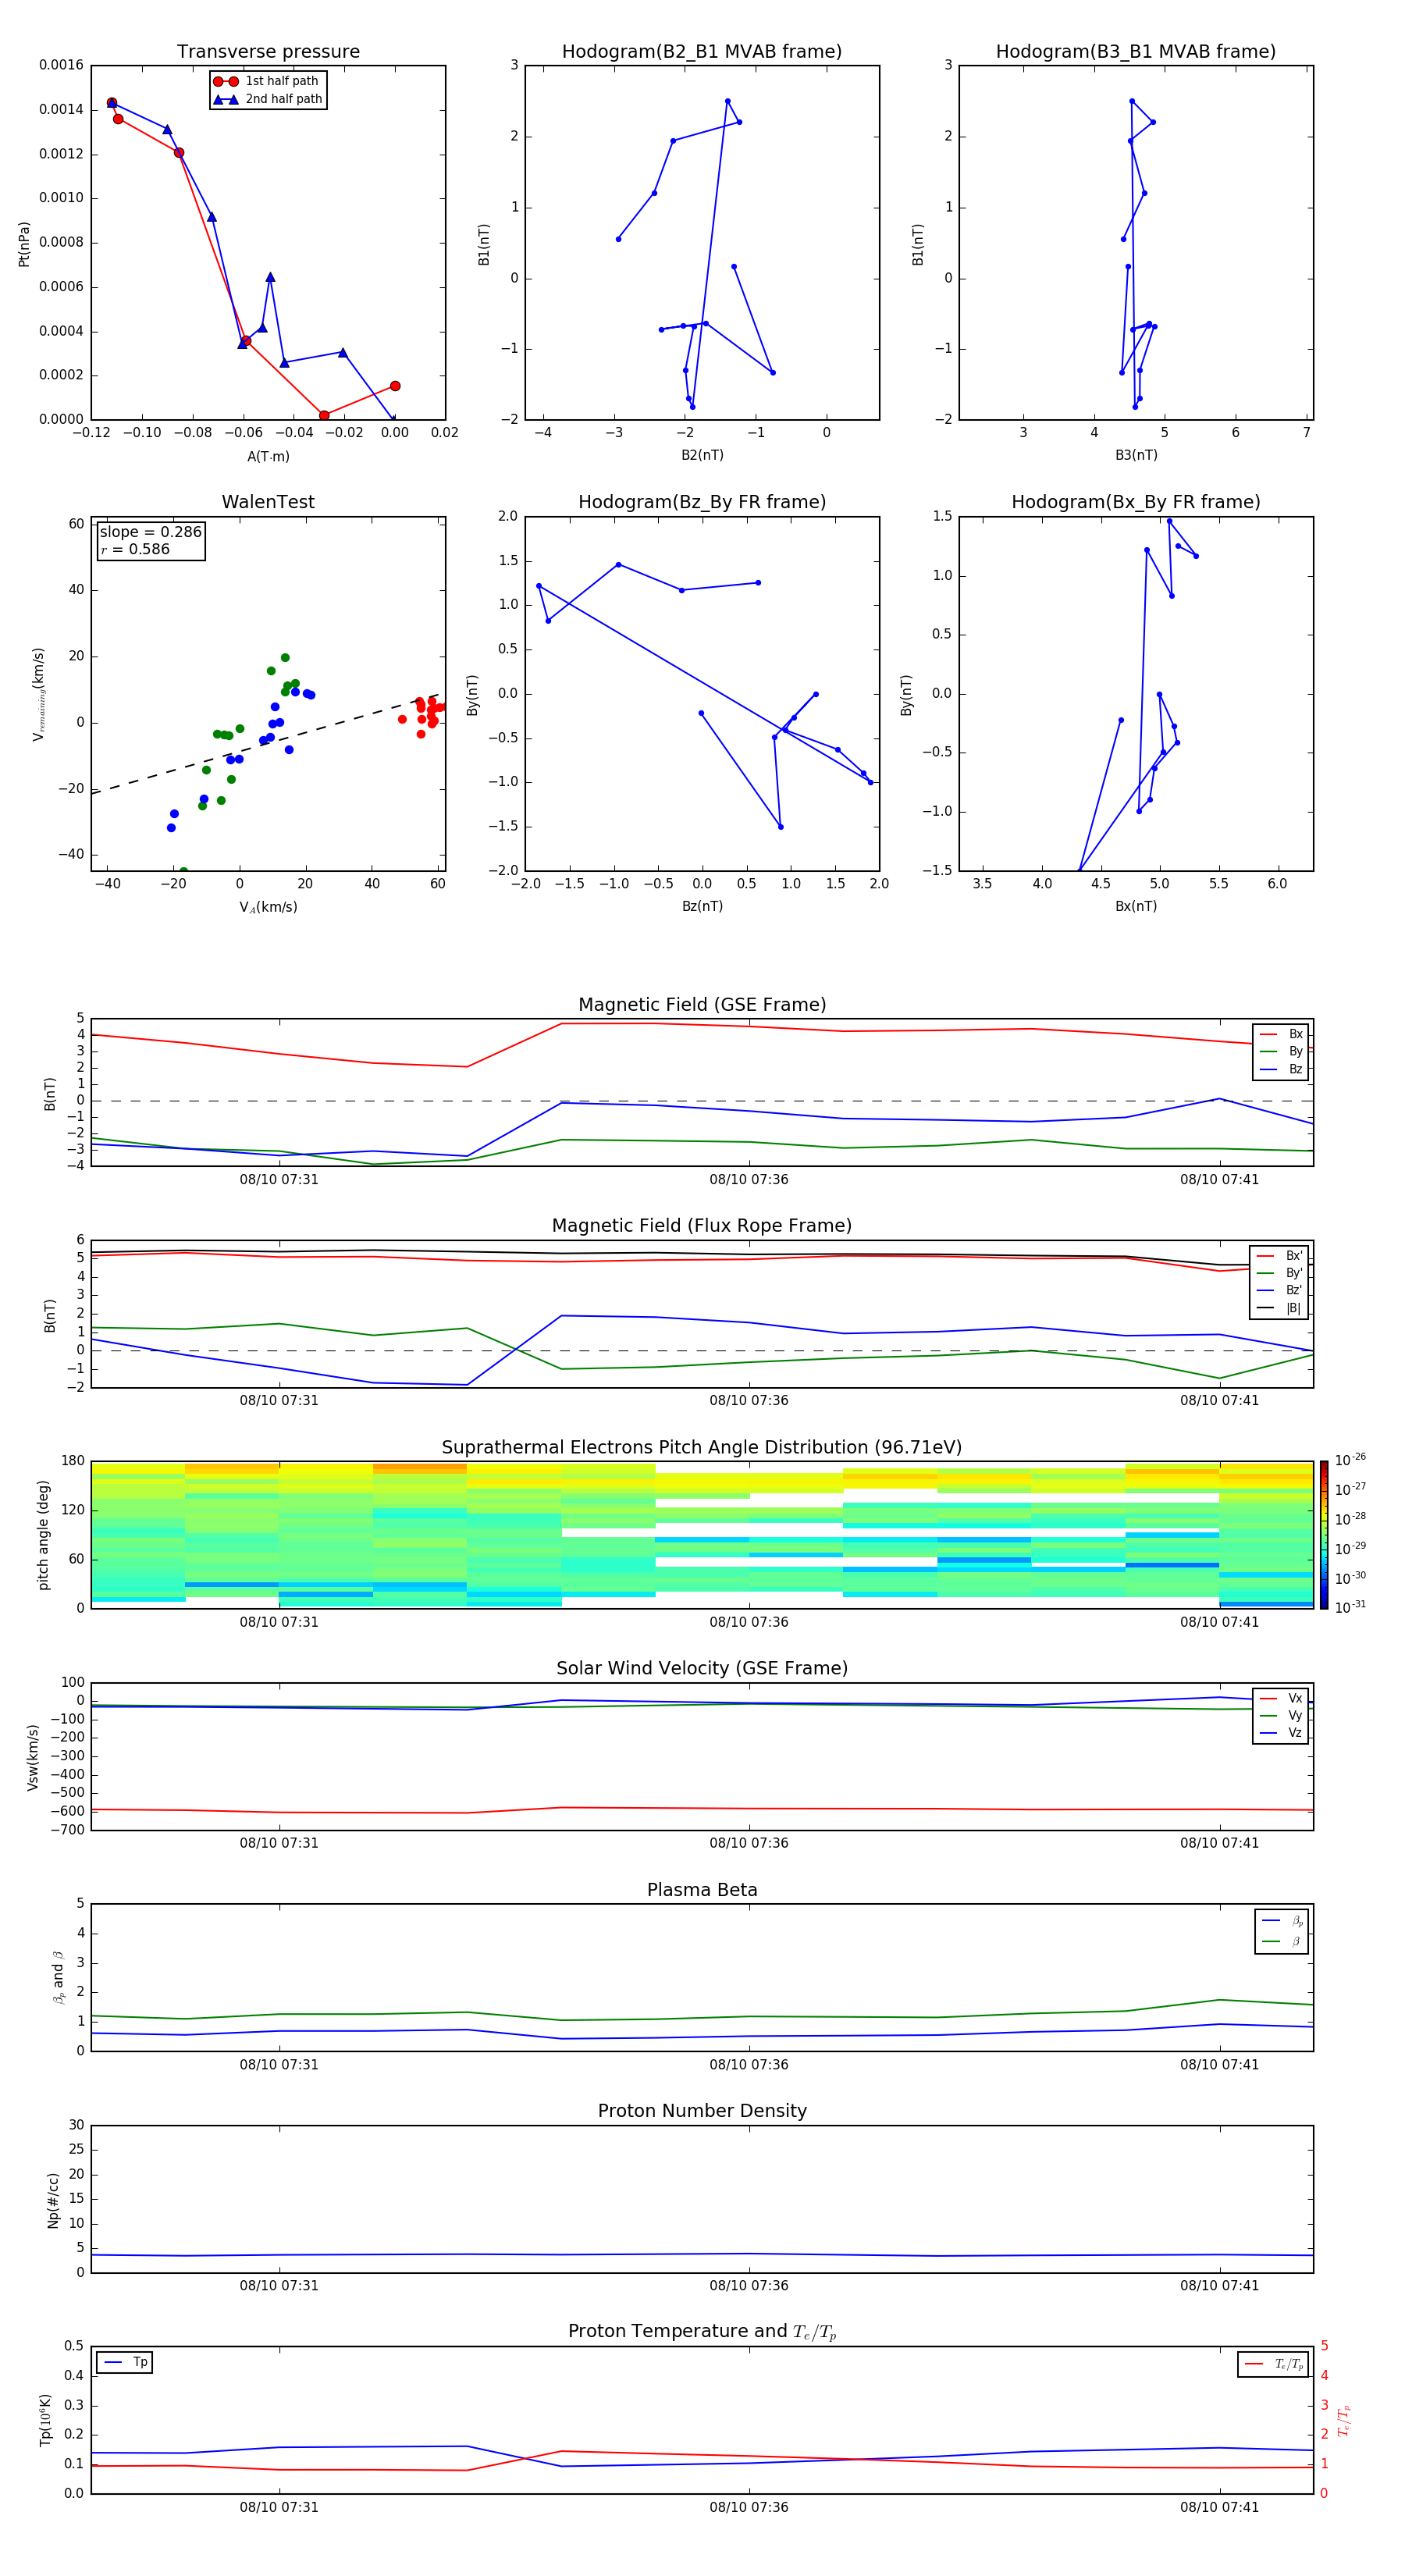Viewport: 1405px width, 2576px height.
Task: Click the 'Bz(nT)' x-axis label
Action: pyautogui.click(x=702, y=906)
